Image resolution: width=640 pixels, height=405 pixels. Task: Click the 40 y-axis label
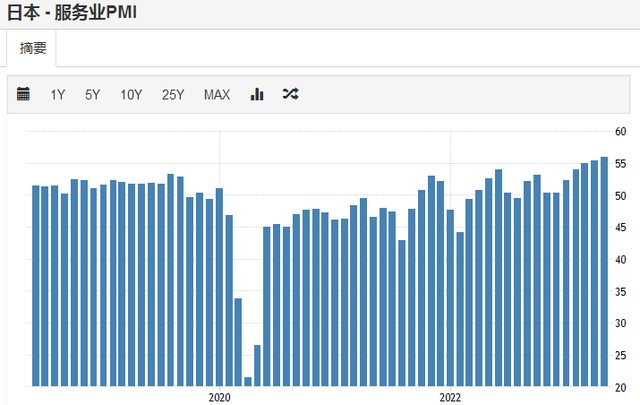pyautogui.click(x=620, y=260)
